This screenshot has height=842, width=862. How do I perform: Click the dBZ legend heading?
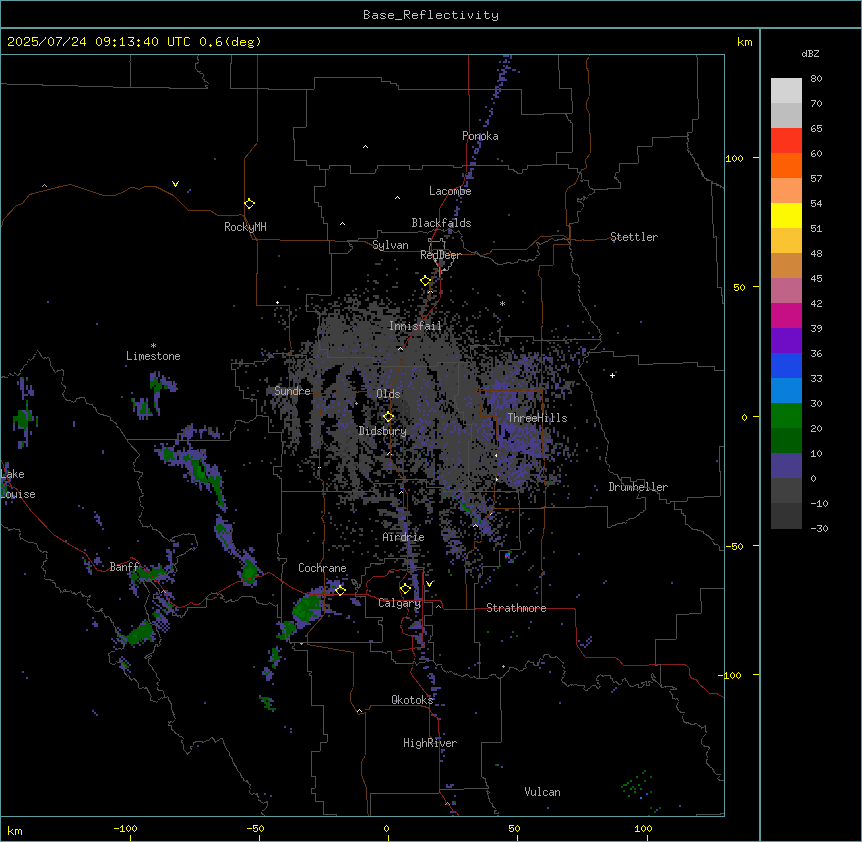810,53
